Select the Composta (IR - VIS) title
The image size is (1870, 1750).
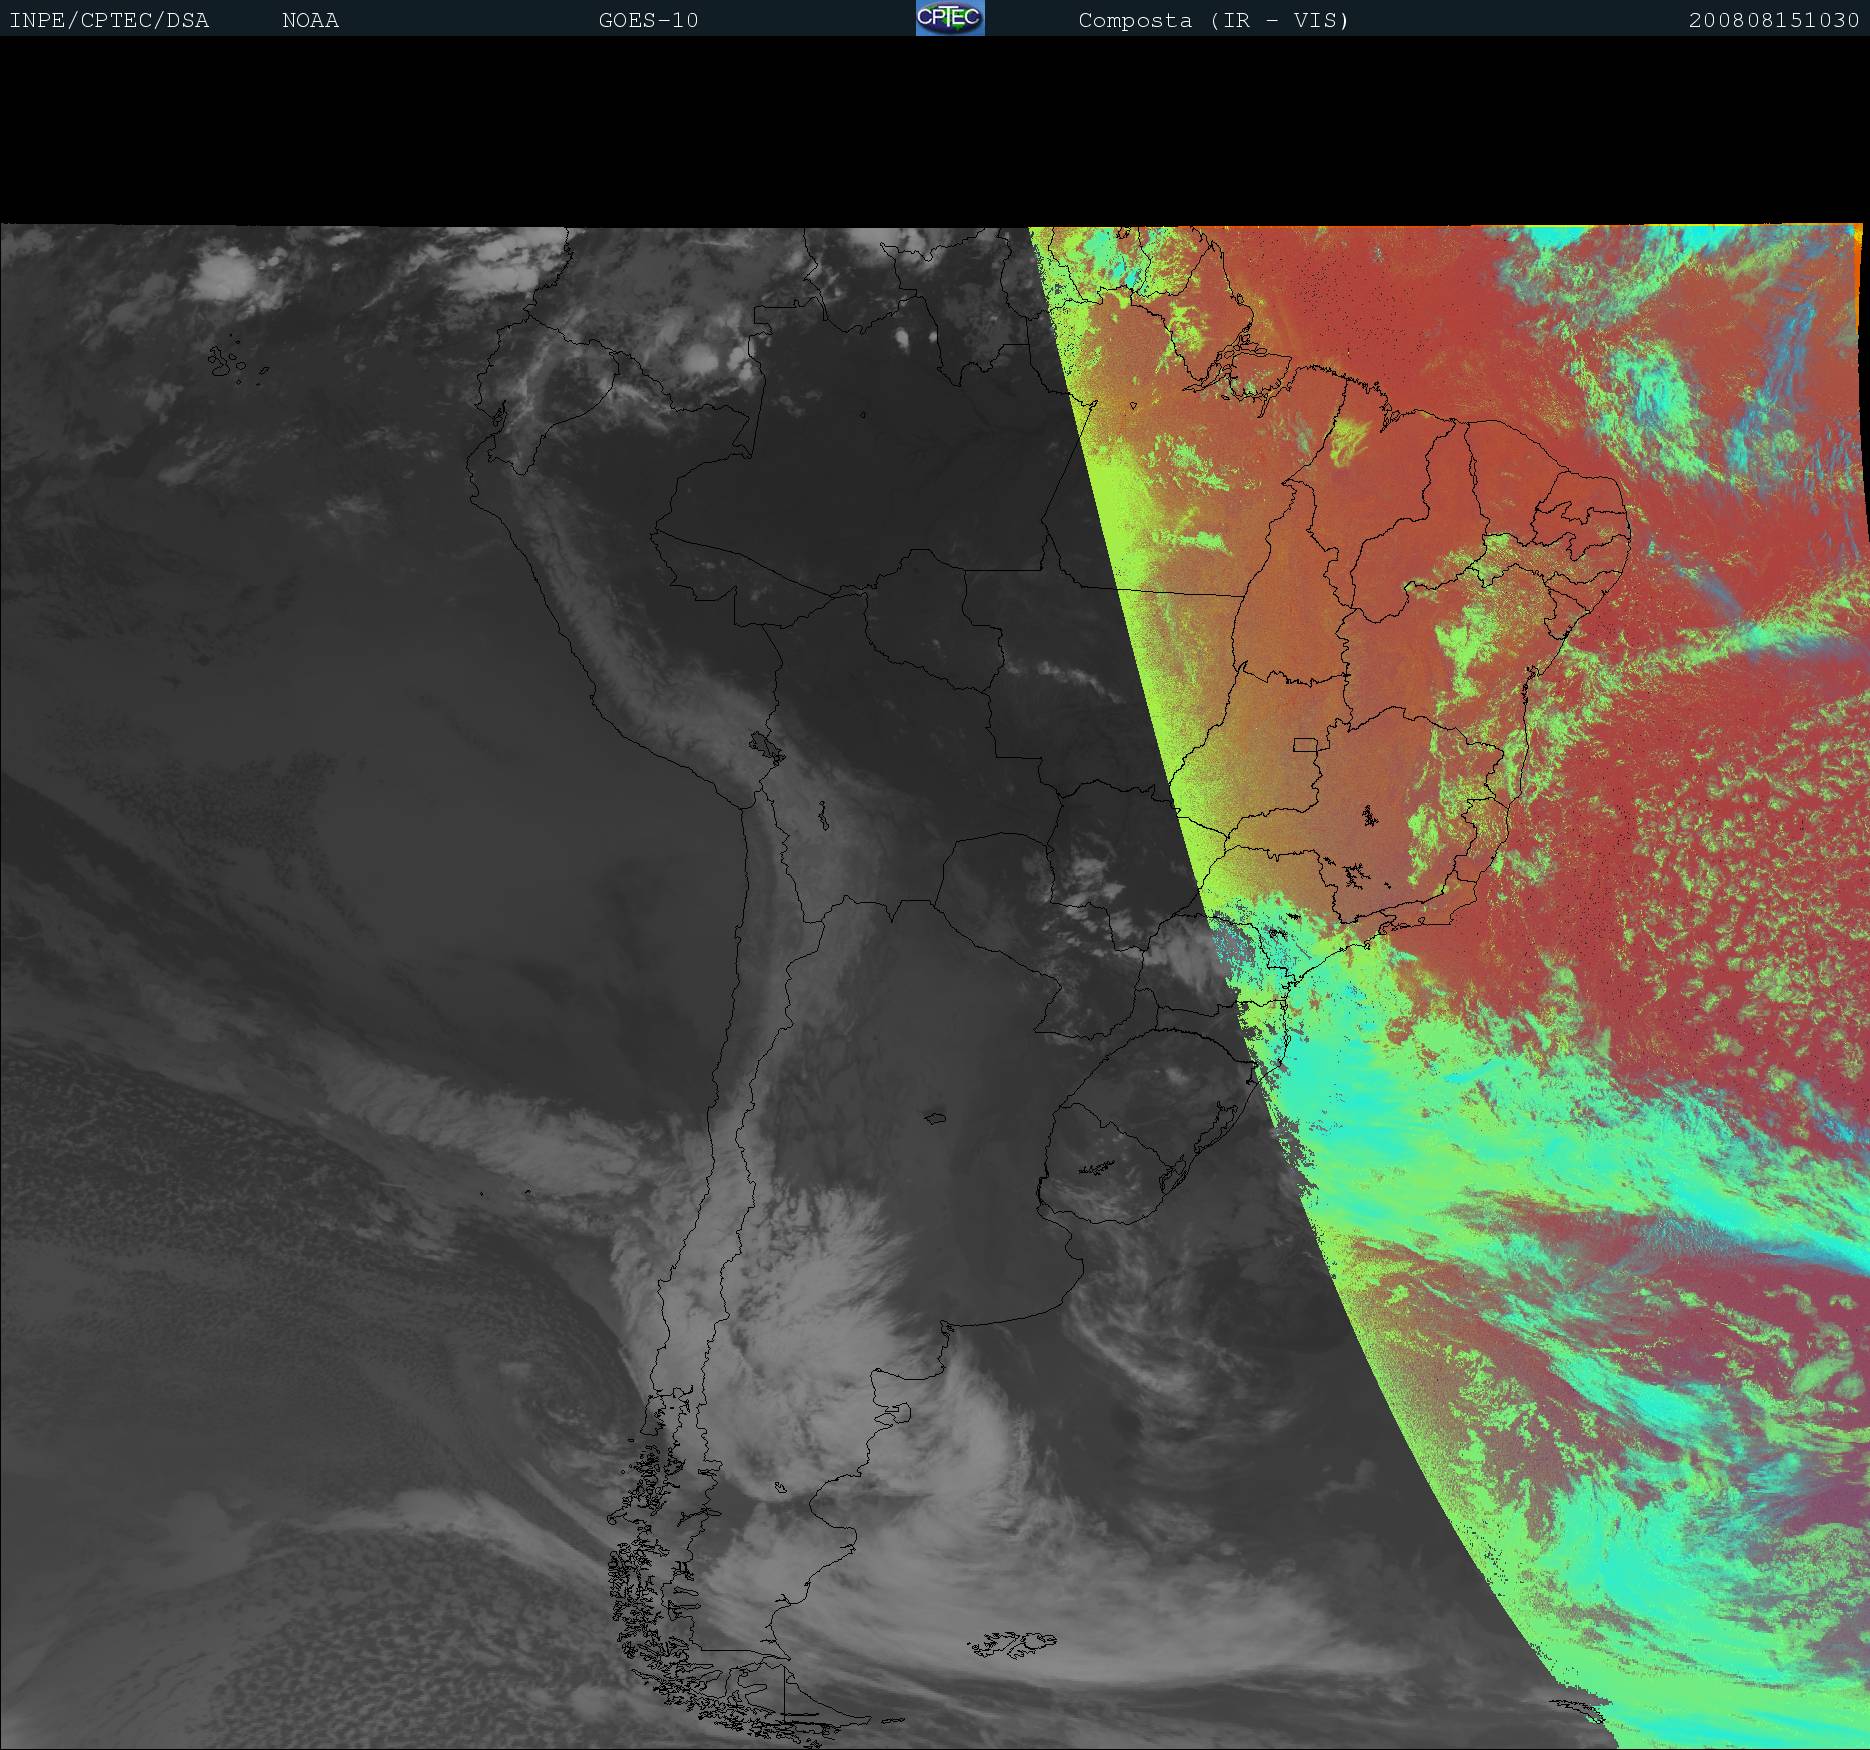pos(1213,21)
